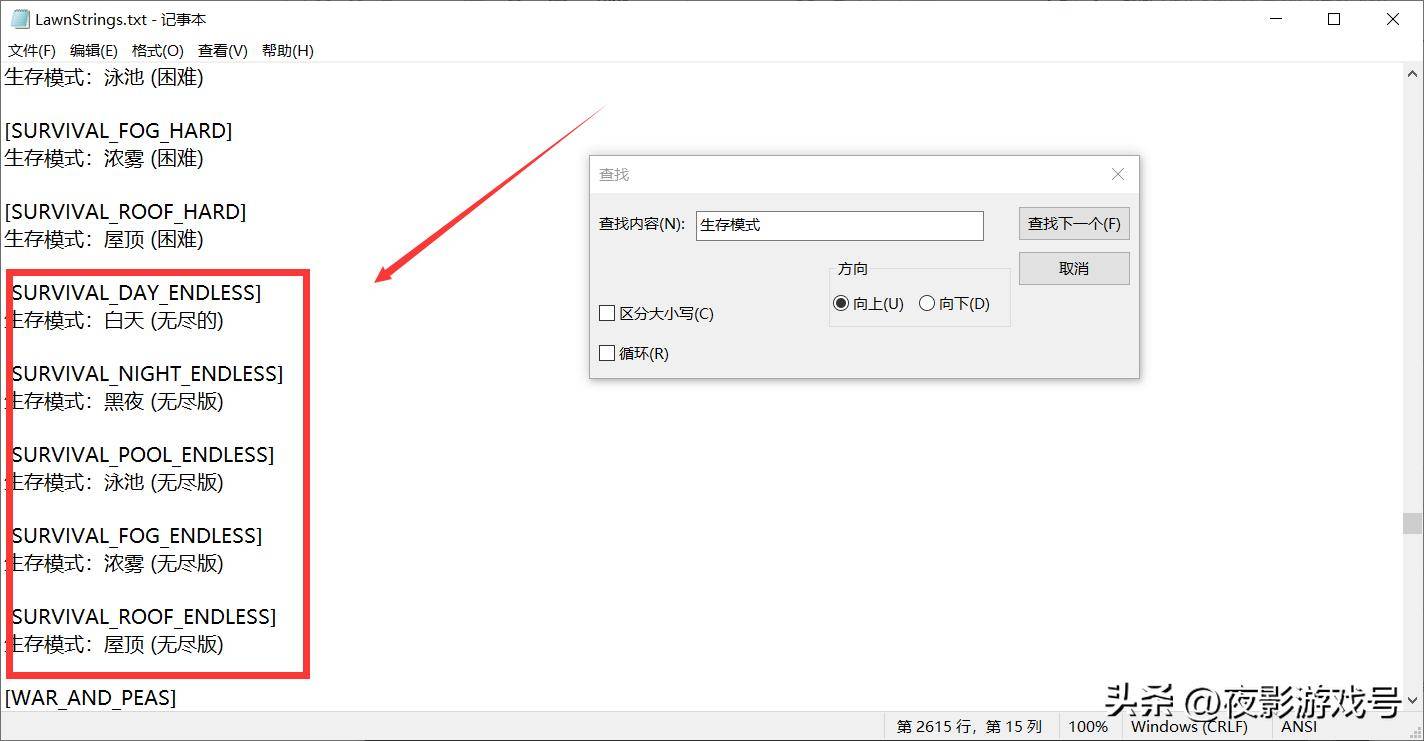Click the 取消 Cancel button
The image size is (1424, 741).
1073,268
